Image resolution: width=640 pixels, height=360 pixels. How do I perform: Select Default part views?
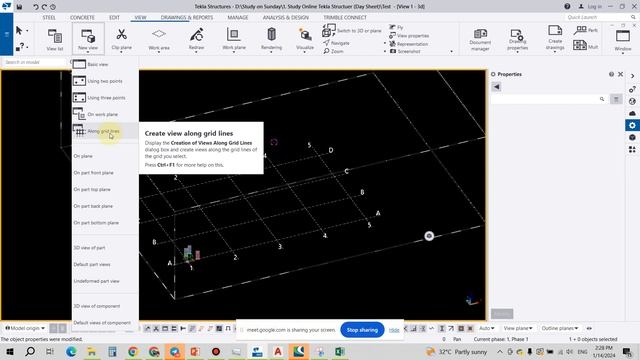pyautogui.click(x=105, y=264)
